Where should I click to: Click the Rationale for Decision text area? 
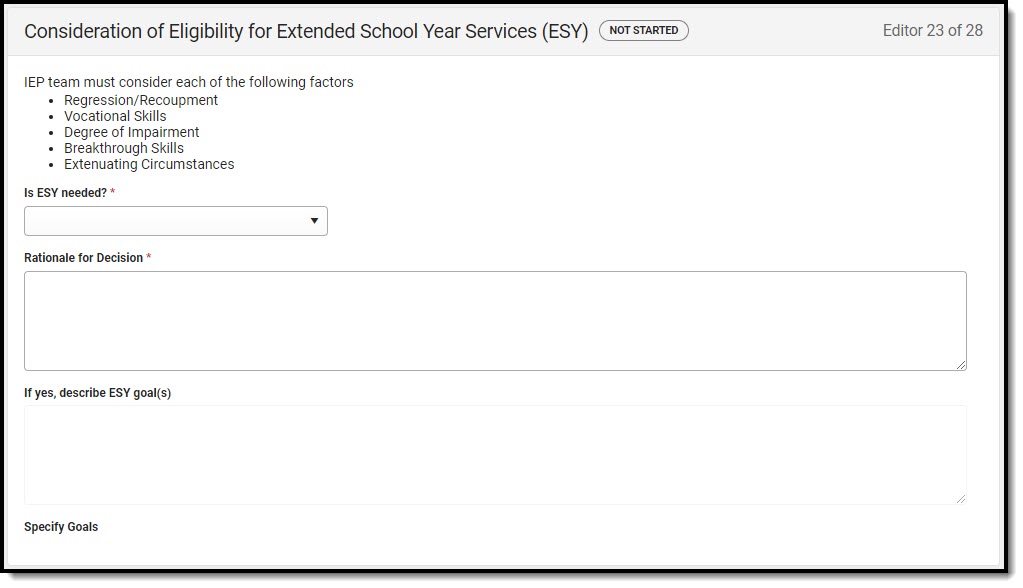tap(495, 321)
